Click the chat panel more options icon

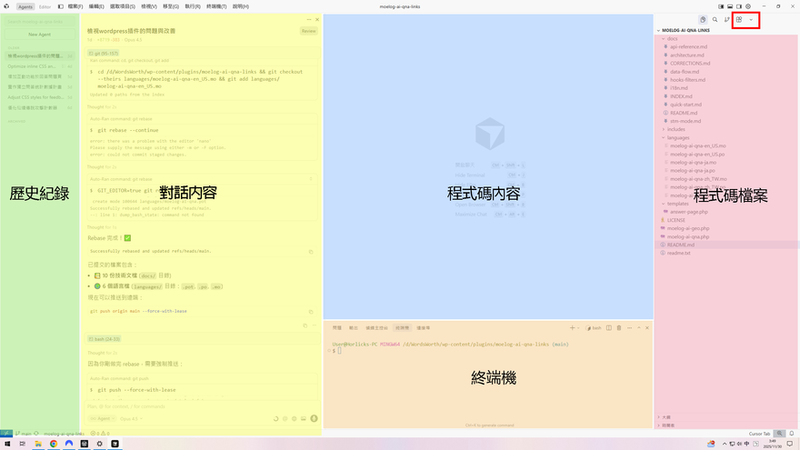click(309, 19)
